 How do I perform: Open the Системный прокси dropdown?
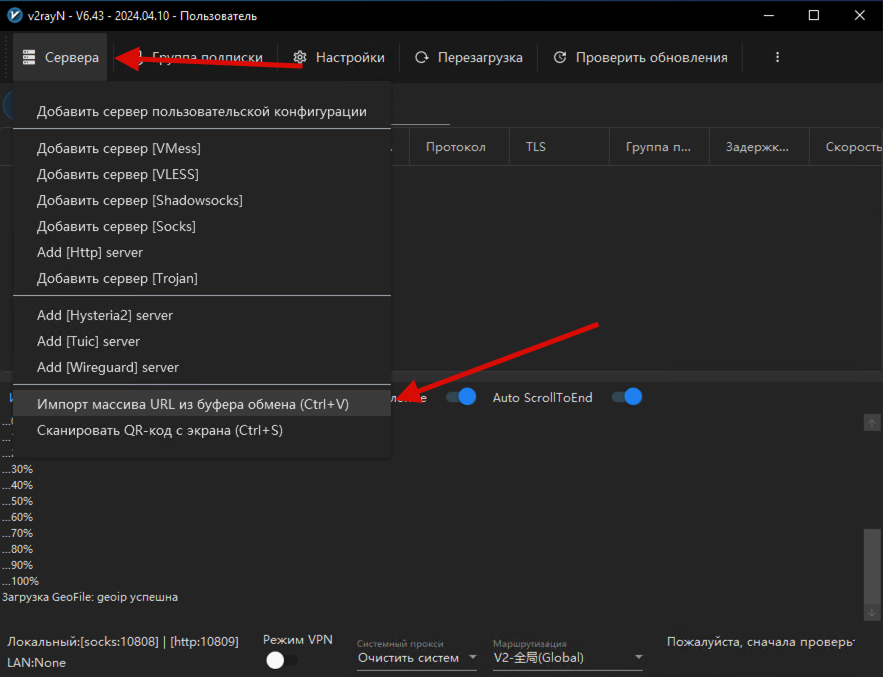tap(417, 657)
